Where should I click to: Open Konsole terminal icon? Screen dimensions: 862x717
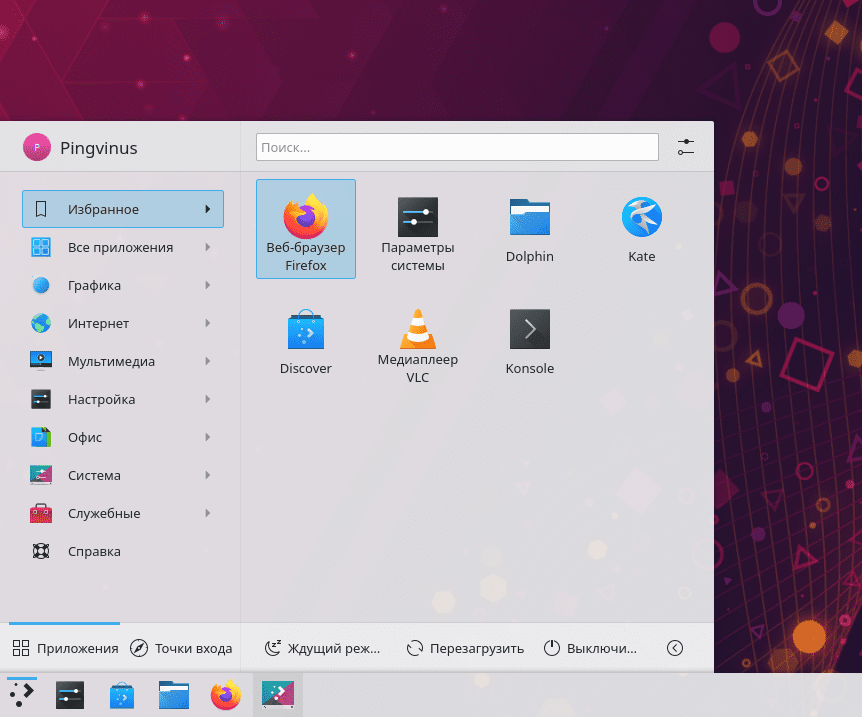point(529,341)
